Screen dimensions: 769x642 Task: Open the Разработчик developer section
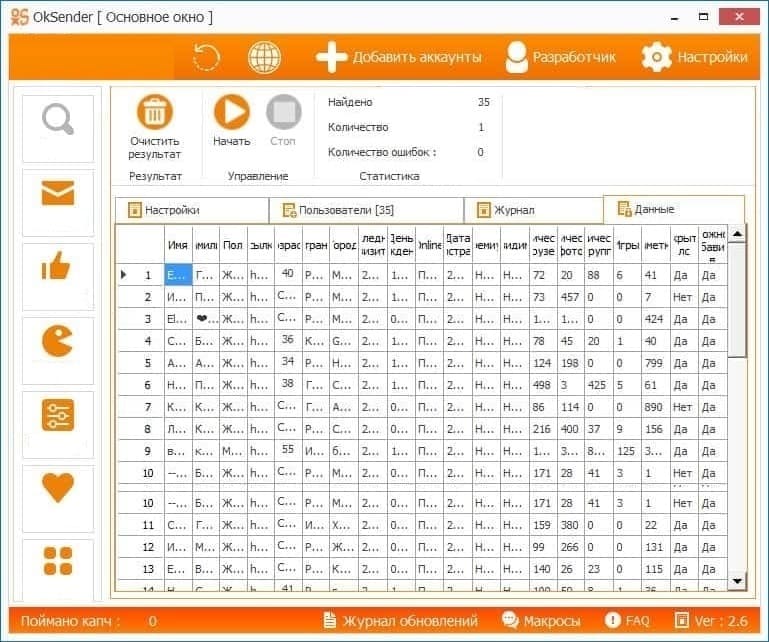tap(560, 57)
